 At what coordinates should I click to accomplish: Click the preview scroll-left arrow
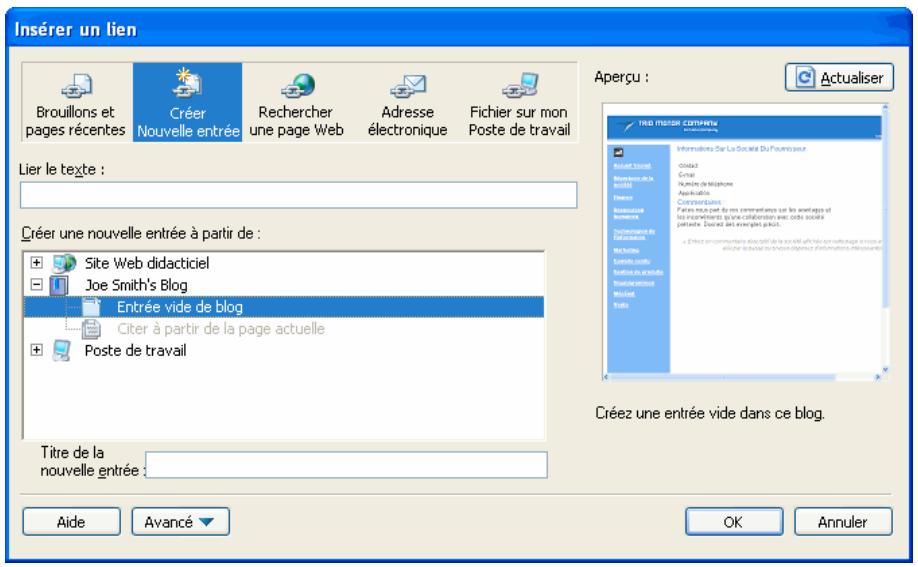(606, 377)
